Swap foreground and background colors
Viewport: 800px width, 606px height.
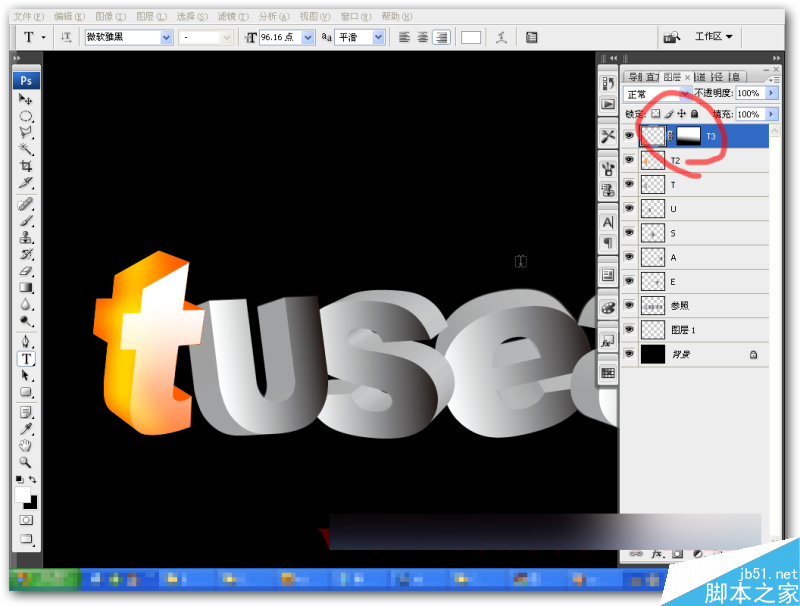tap(33, 479)
